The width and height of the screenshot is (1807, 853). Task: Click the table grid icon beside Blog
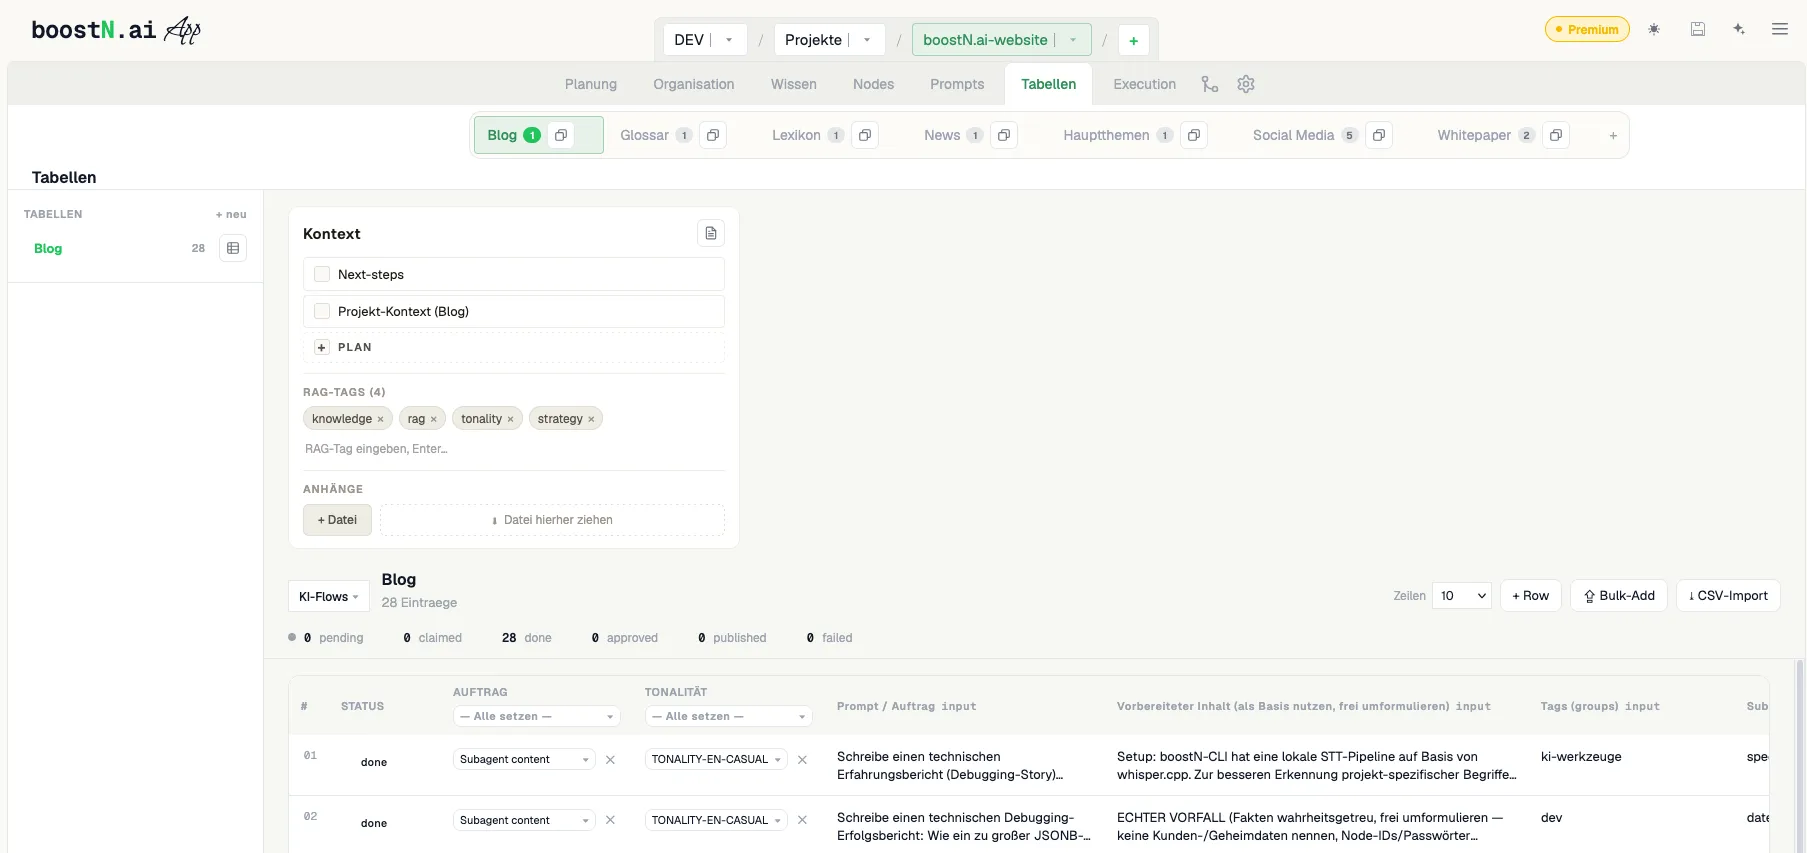tap(233, 248)
